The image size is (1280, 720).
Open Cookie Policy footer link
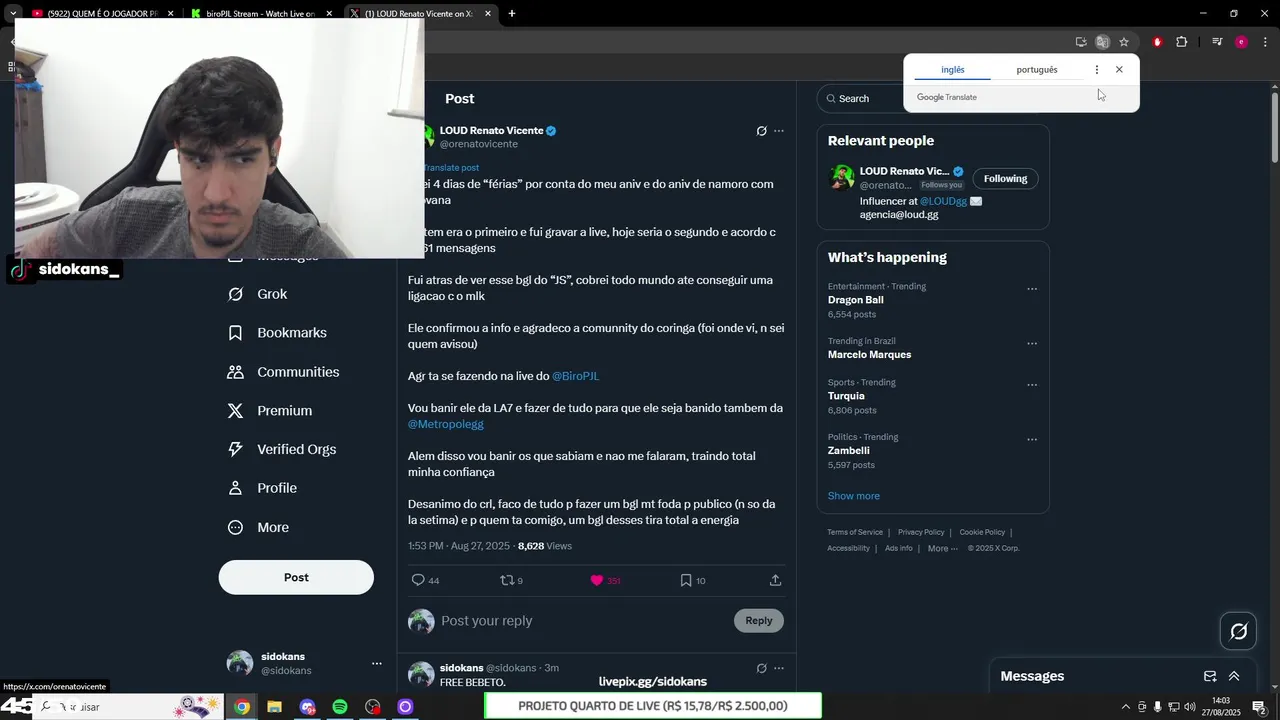point(982,532)
